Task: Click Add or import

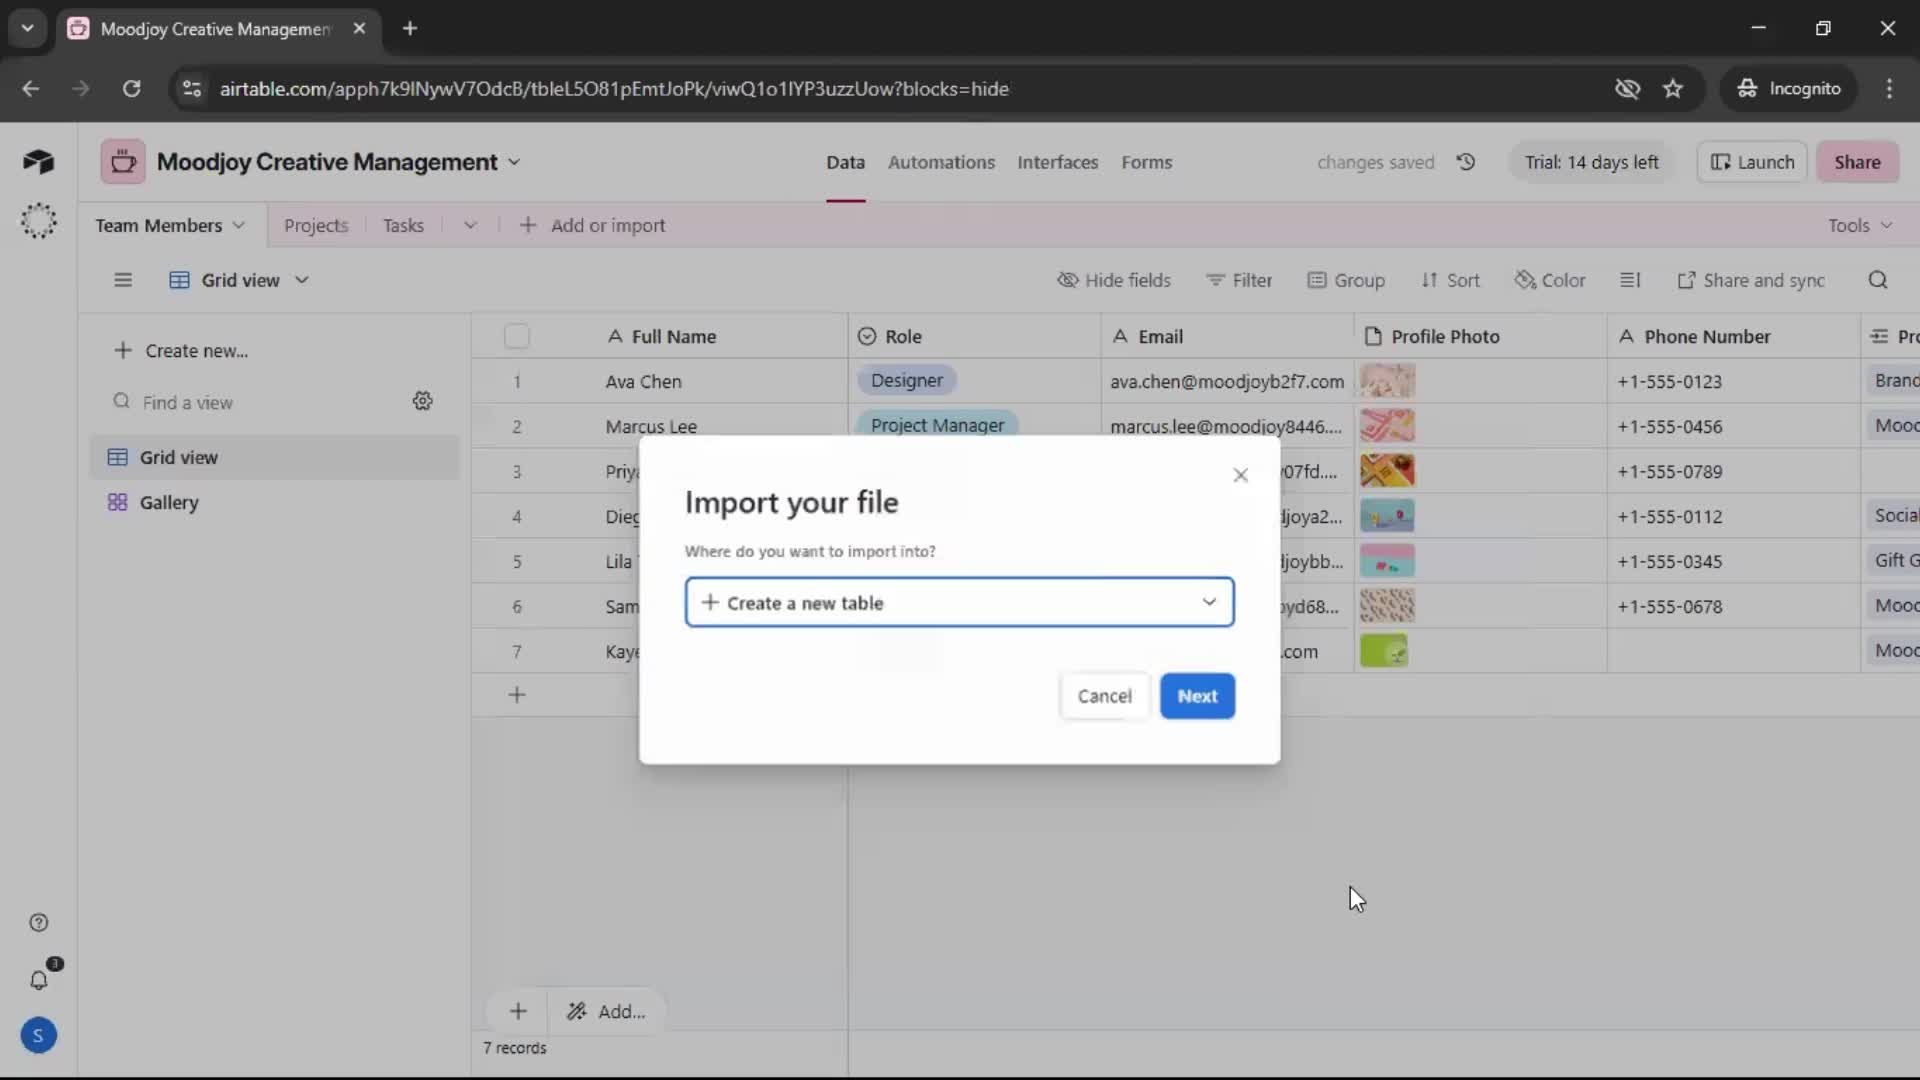Action: point(592,225)
